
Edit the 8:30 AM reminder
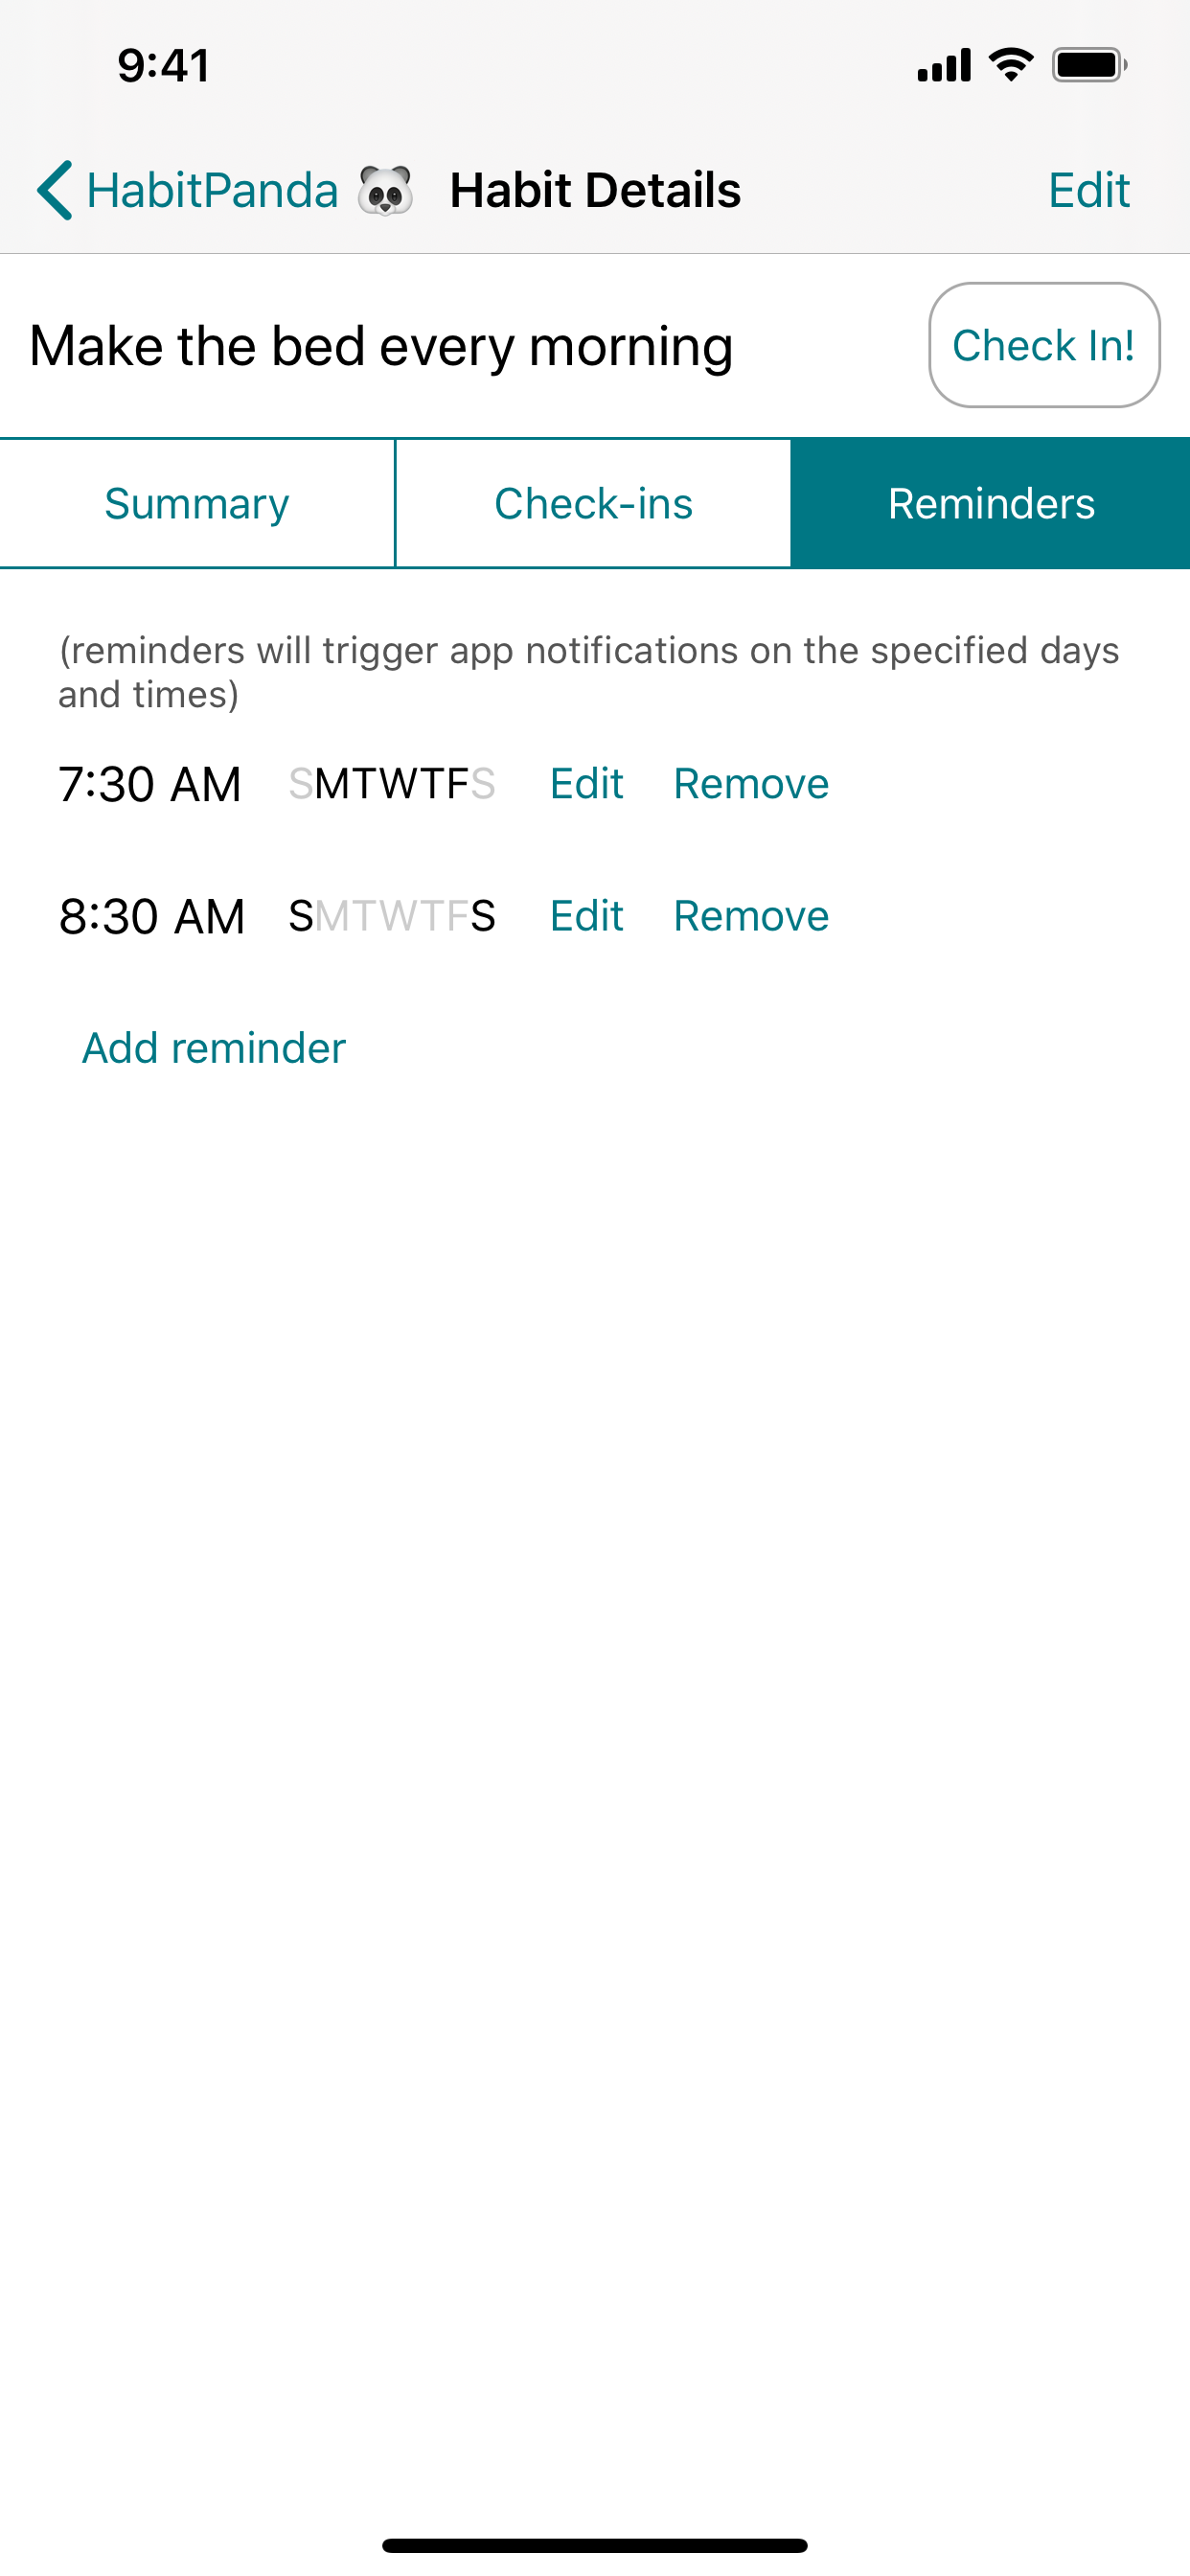click(586, 916)
